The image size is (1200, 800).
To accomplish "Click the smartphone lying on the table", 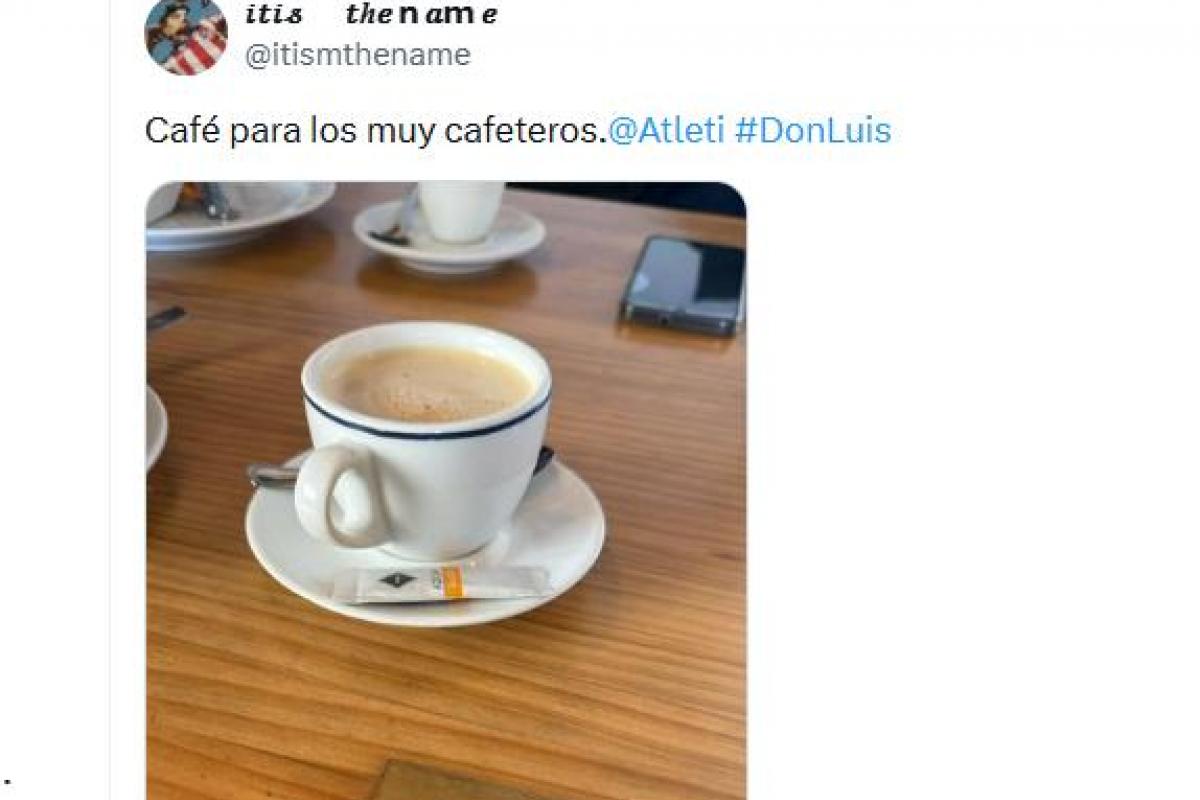I will (x=684, y=285).
